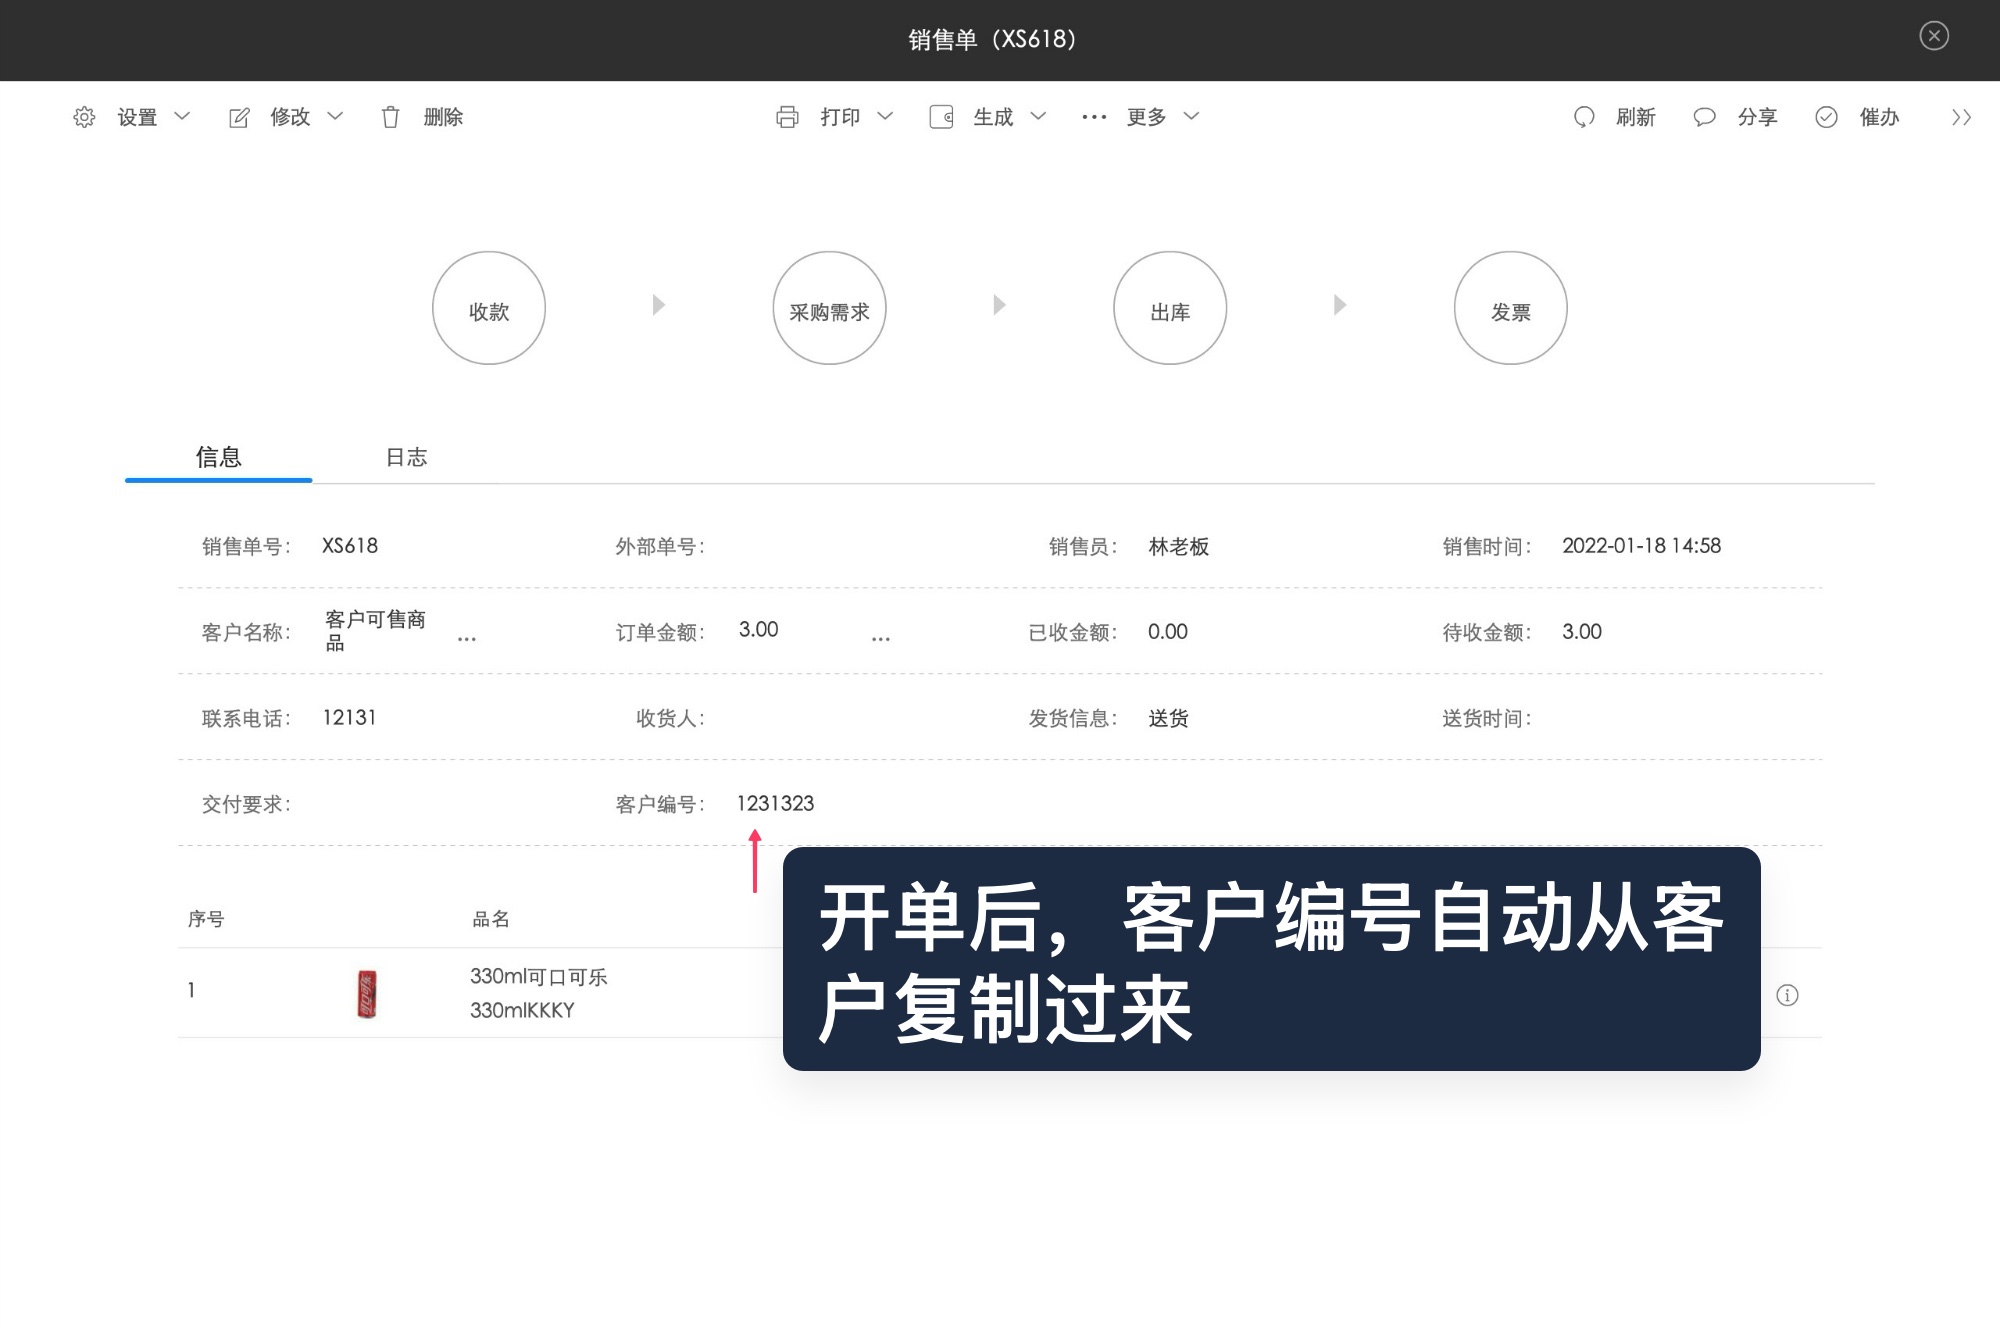The height and width of the screenshot is (1328, 2000).
Task: Click the 生成 wallet icon
Action: (940, 117)
